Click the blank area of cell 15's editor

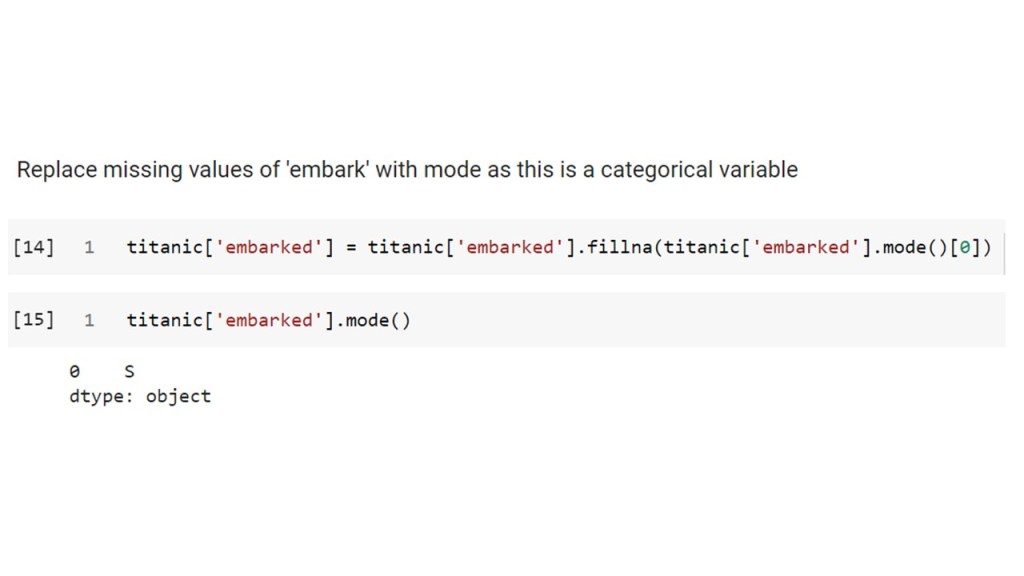pos(700,320)
